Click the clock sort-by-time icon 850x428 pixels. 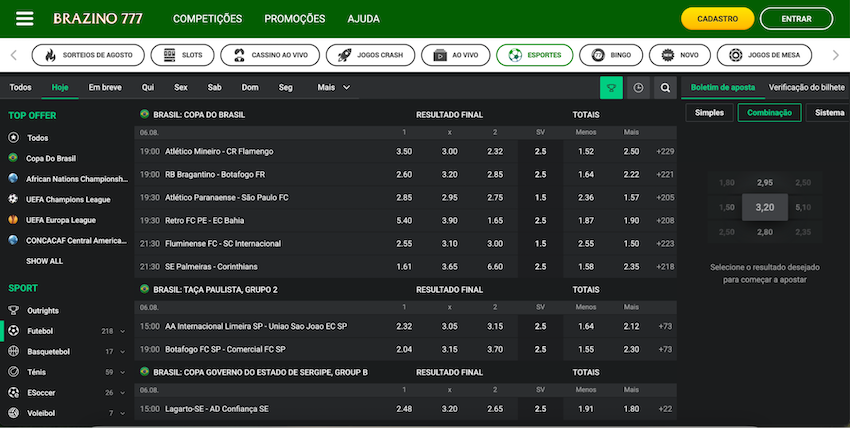point(638,88)
